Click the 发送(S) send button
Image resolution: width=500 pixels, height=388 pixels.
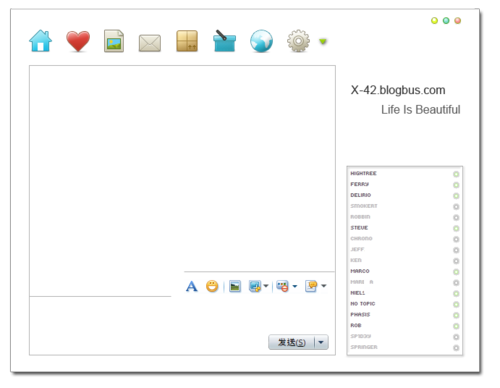tap(292, 342)
